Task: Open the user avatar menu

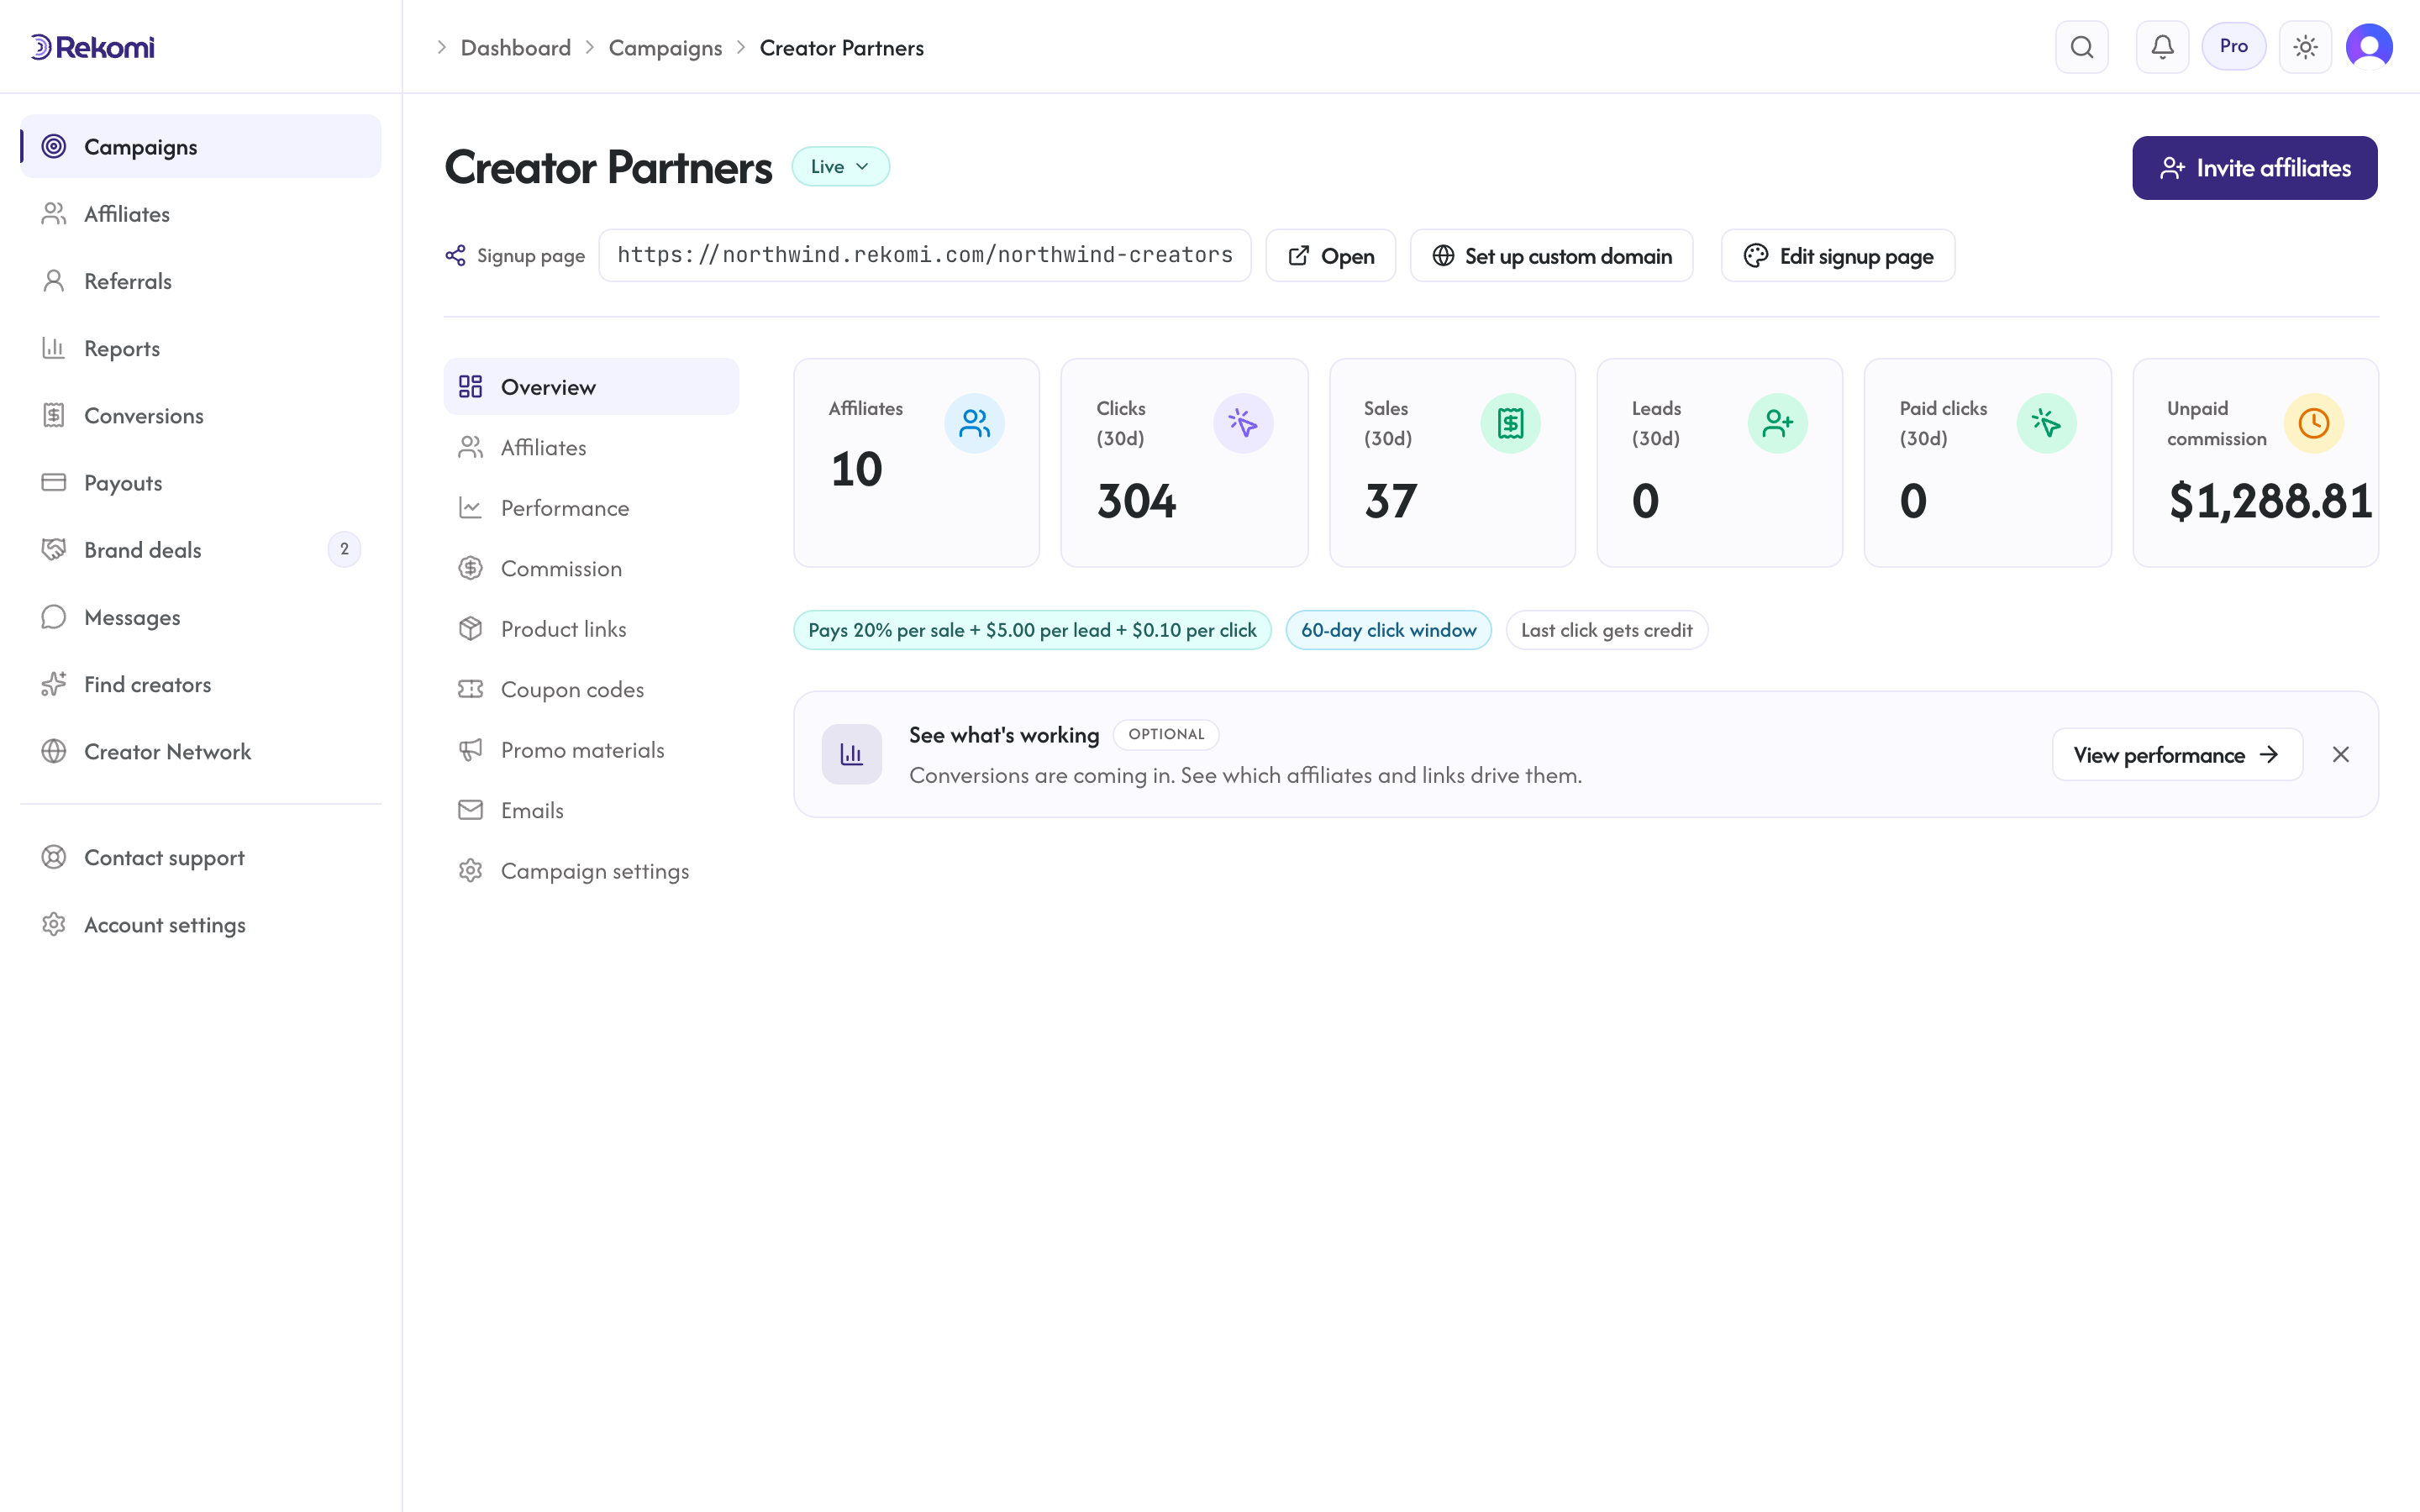Action: (2369, 47)
